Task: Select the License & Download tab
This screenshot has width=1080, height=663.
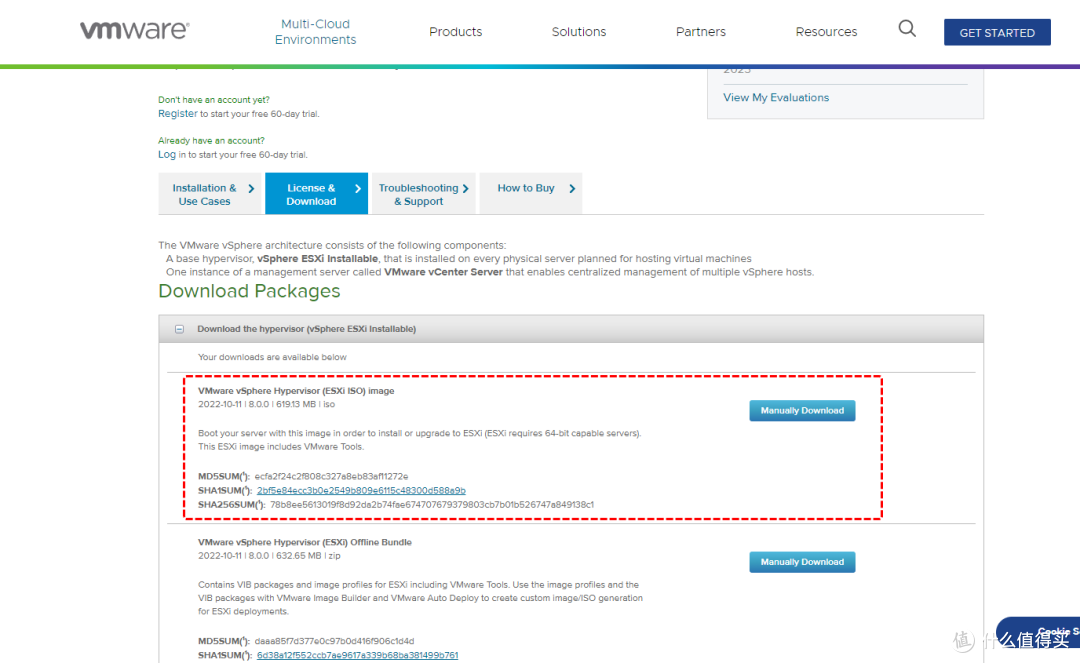Action: 316,194
